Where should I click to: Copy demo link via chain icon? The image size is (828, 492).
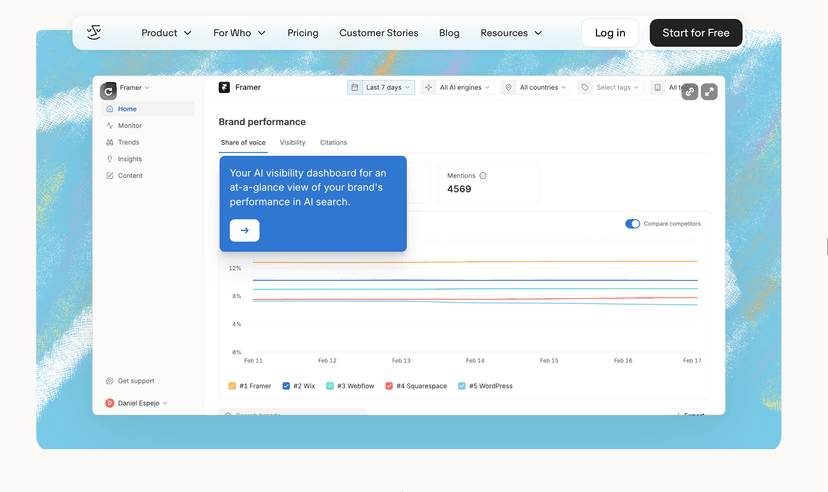point(690,91)
